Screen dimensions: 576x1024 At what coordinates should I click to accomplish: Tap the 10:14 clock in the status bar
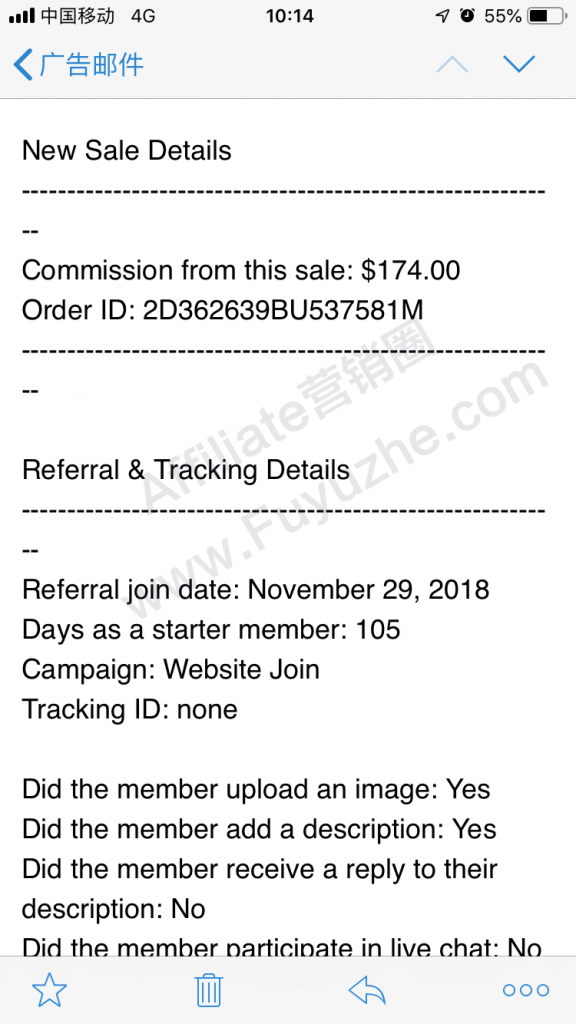(x=289, y=16)
